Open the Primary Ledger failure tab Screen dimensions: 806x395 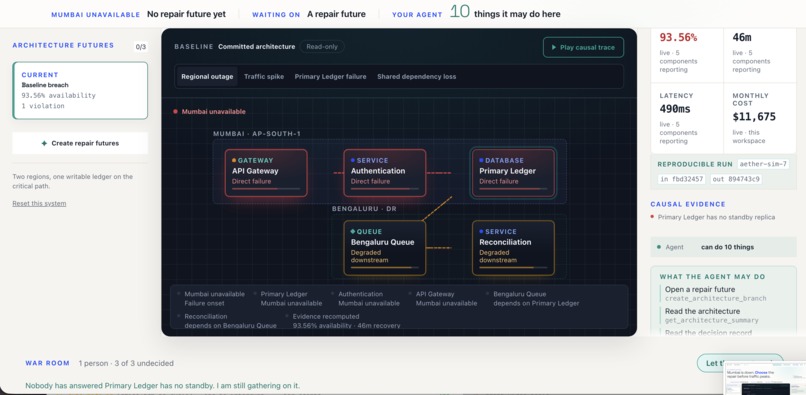(331, 77)
